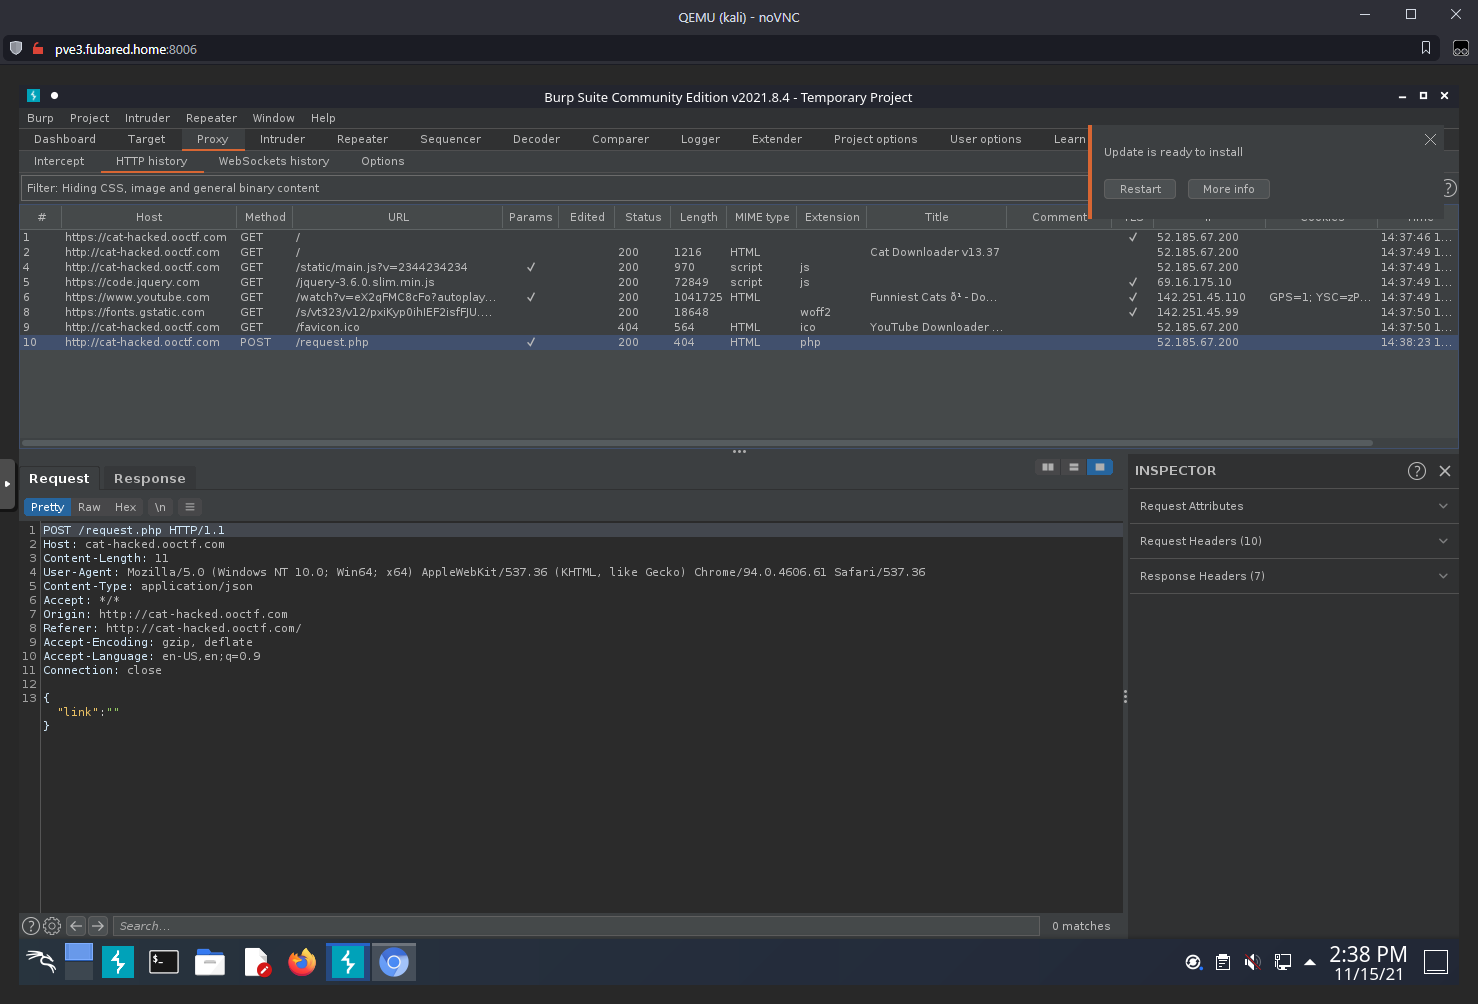Open the first Burp Suite taskbar launcher
1478x1004 pixels.
118,962
